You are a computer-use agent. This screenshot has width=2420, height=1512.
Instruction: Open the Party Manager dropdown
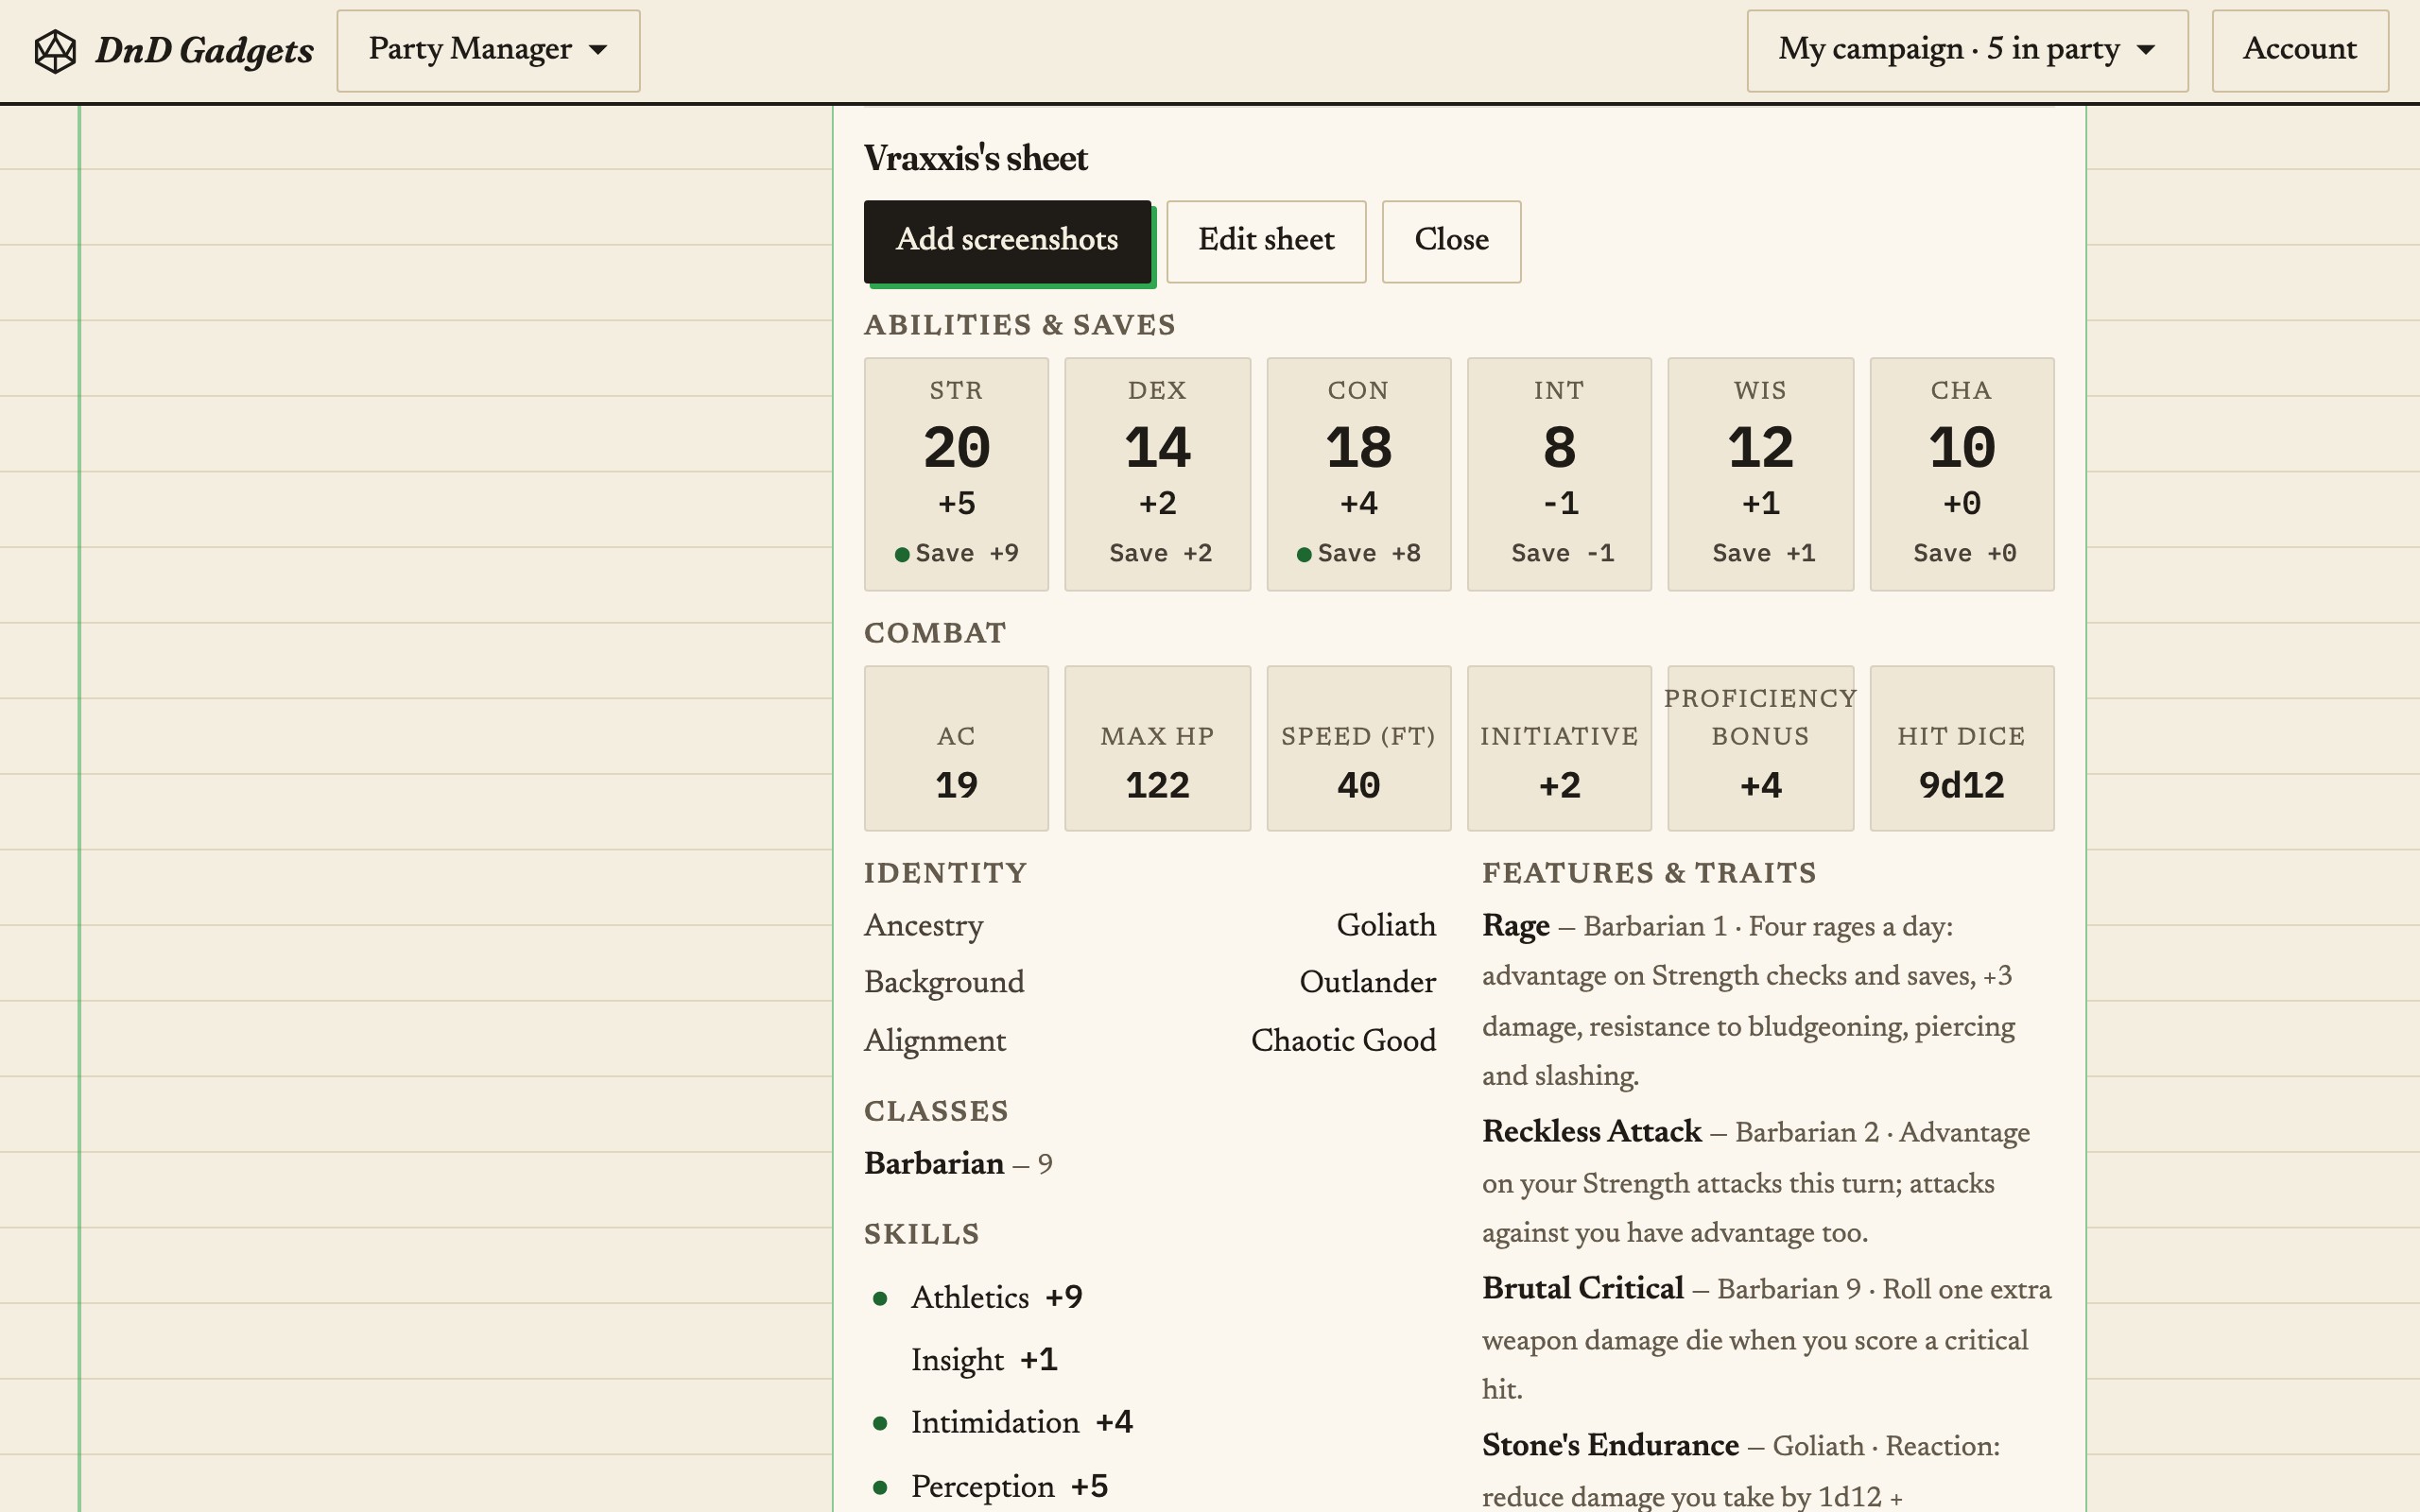point(488,50)
